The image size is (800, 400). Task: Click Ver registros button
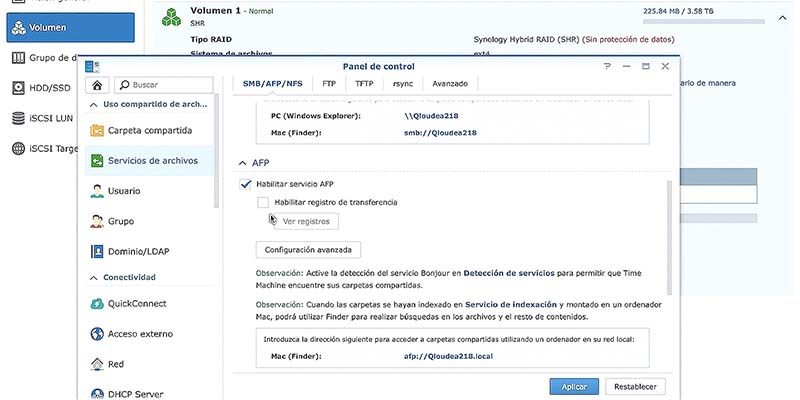(x=306, y=222)
